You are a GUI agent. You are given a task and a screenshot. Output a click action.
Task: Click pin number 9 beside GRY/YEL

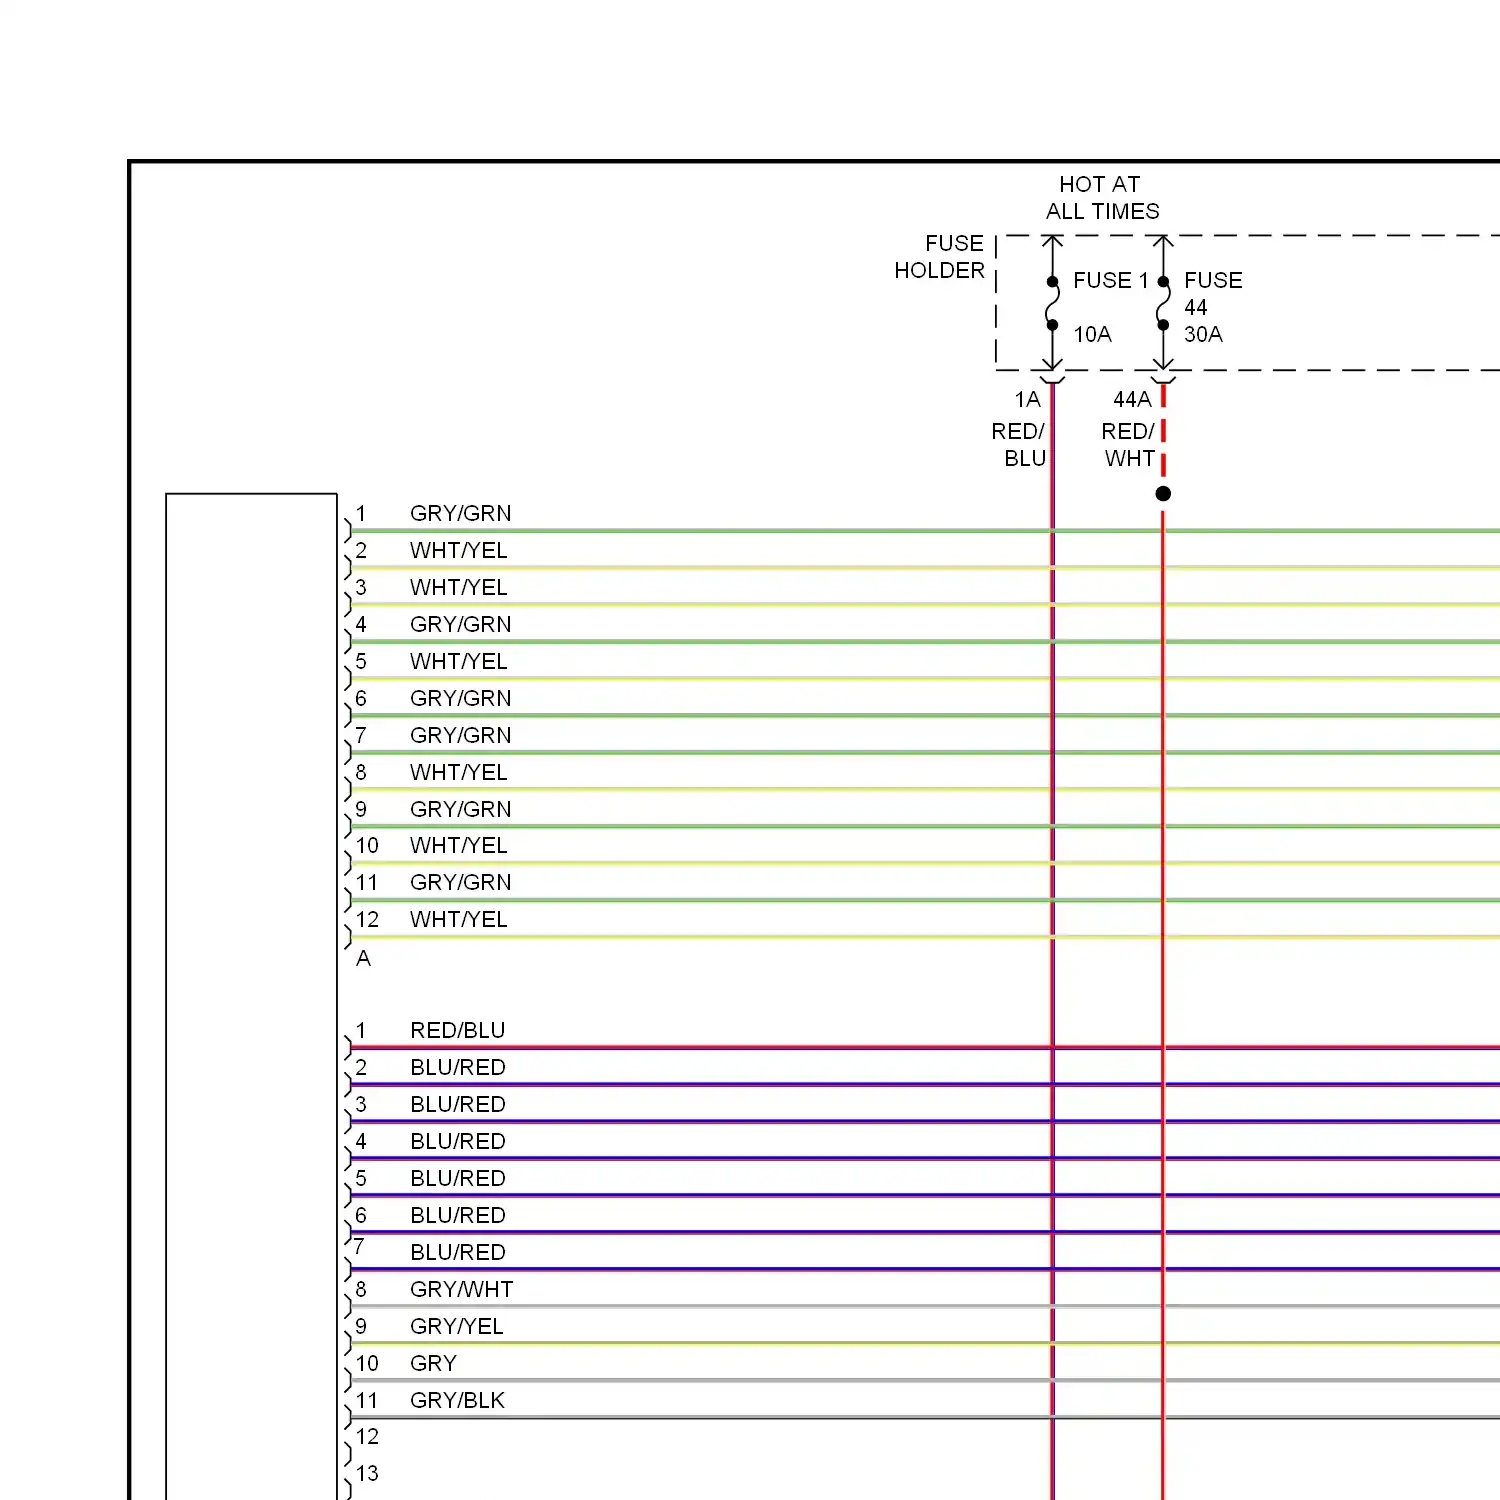pos(361,1326)
